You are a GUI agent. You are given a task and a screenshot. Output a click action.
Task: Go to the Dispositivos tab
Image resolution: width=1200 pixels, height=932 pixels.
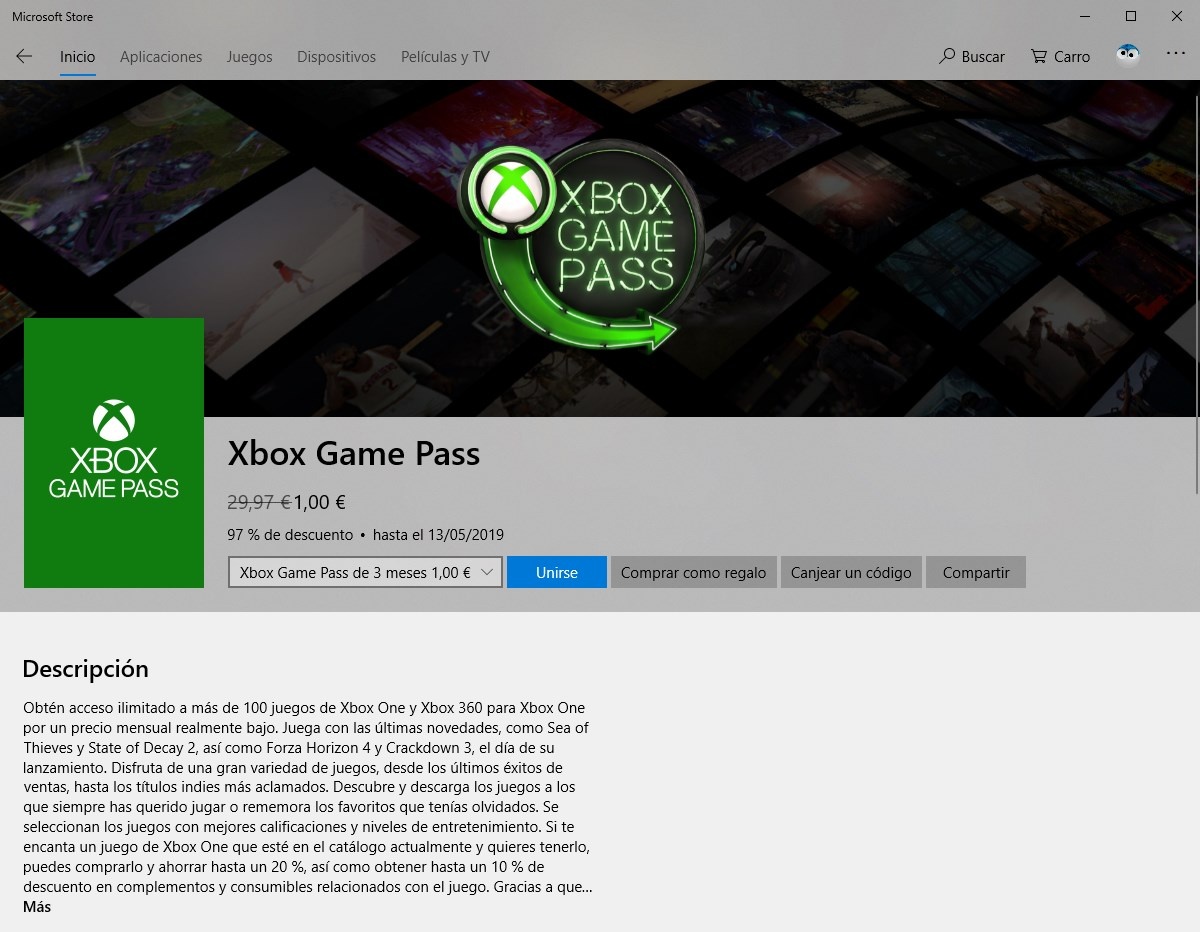click(336, 56)
